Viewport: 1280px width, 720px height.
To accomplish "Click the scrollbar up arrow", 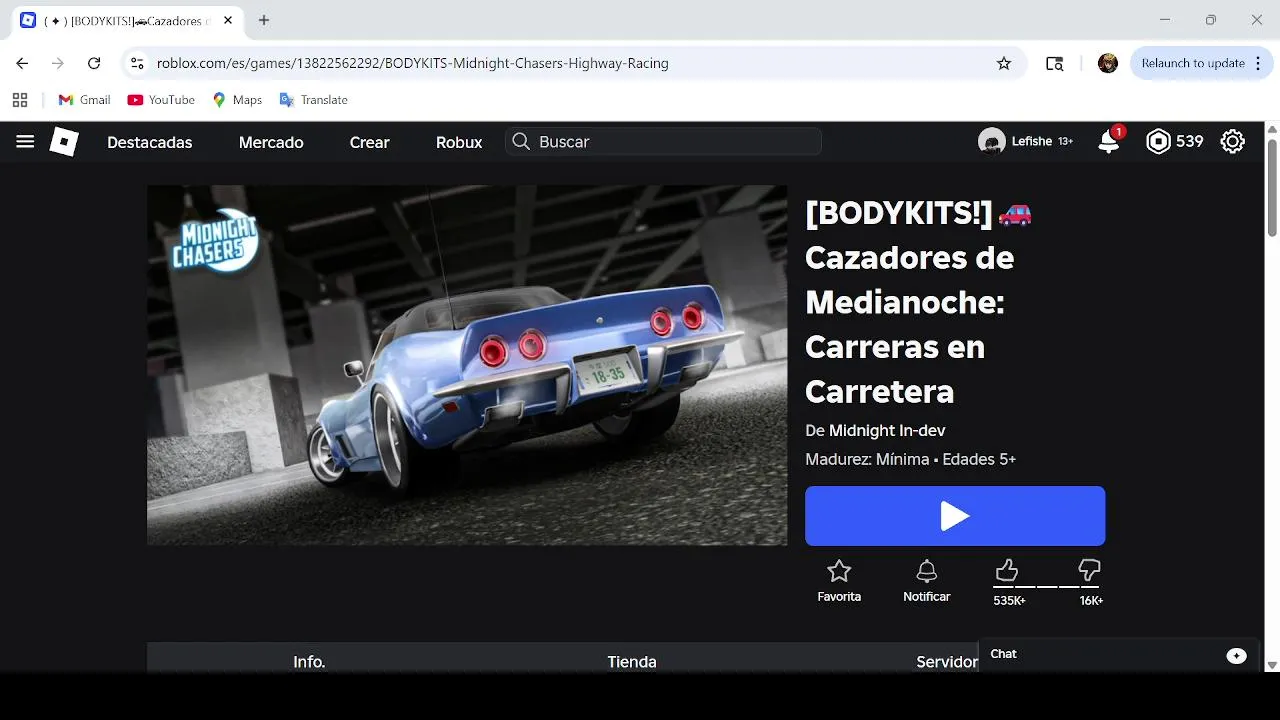I will [x=1272, y=130].
